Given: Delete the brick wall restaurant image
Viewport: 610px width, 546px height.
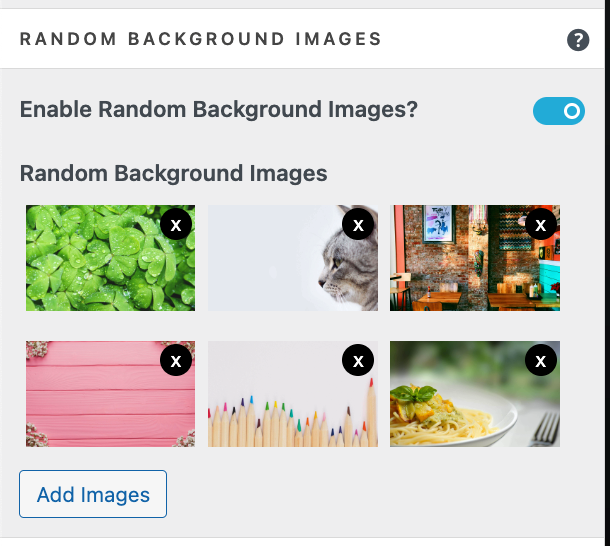Looking at the screenshot, I should coord(541,225).
